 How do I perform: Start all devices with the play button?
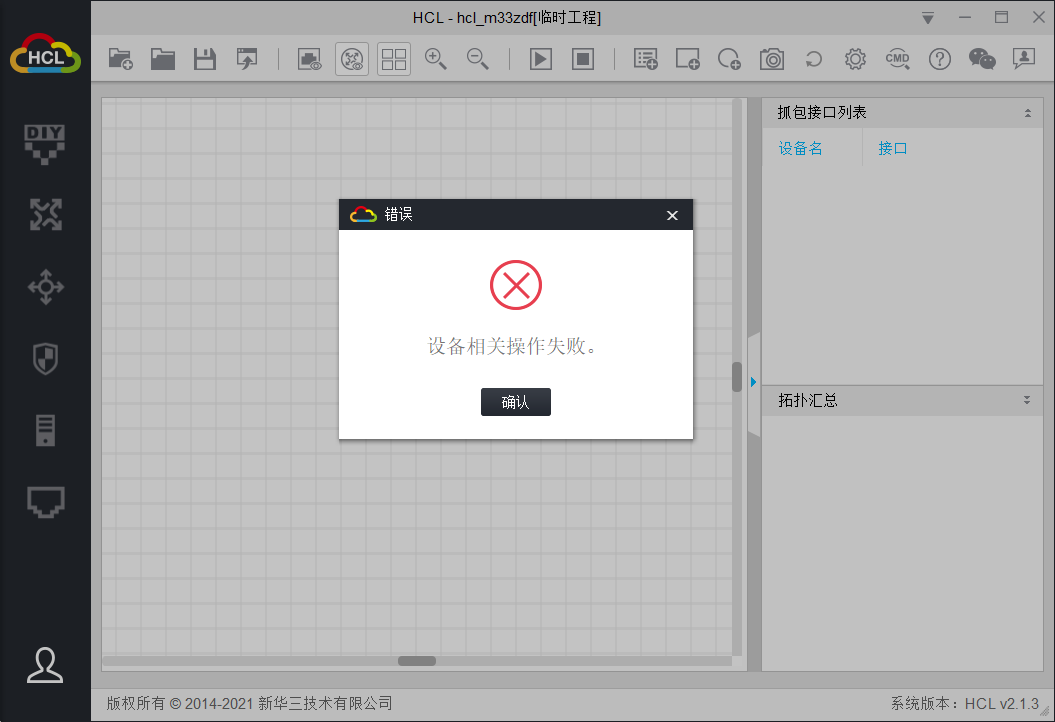(x=540, y=59)
